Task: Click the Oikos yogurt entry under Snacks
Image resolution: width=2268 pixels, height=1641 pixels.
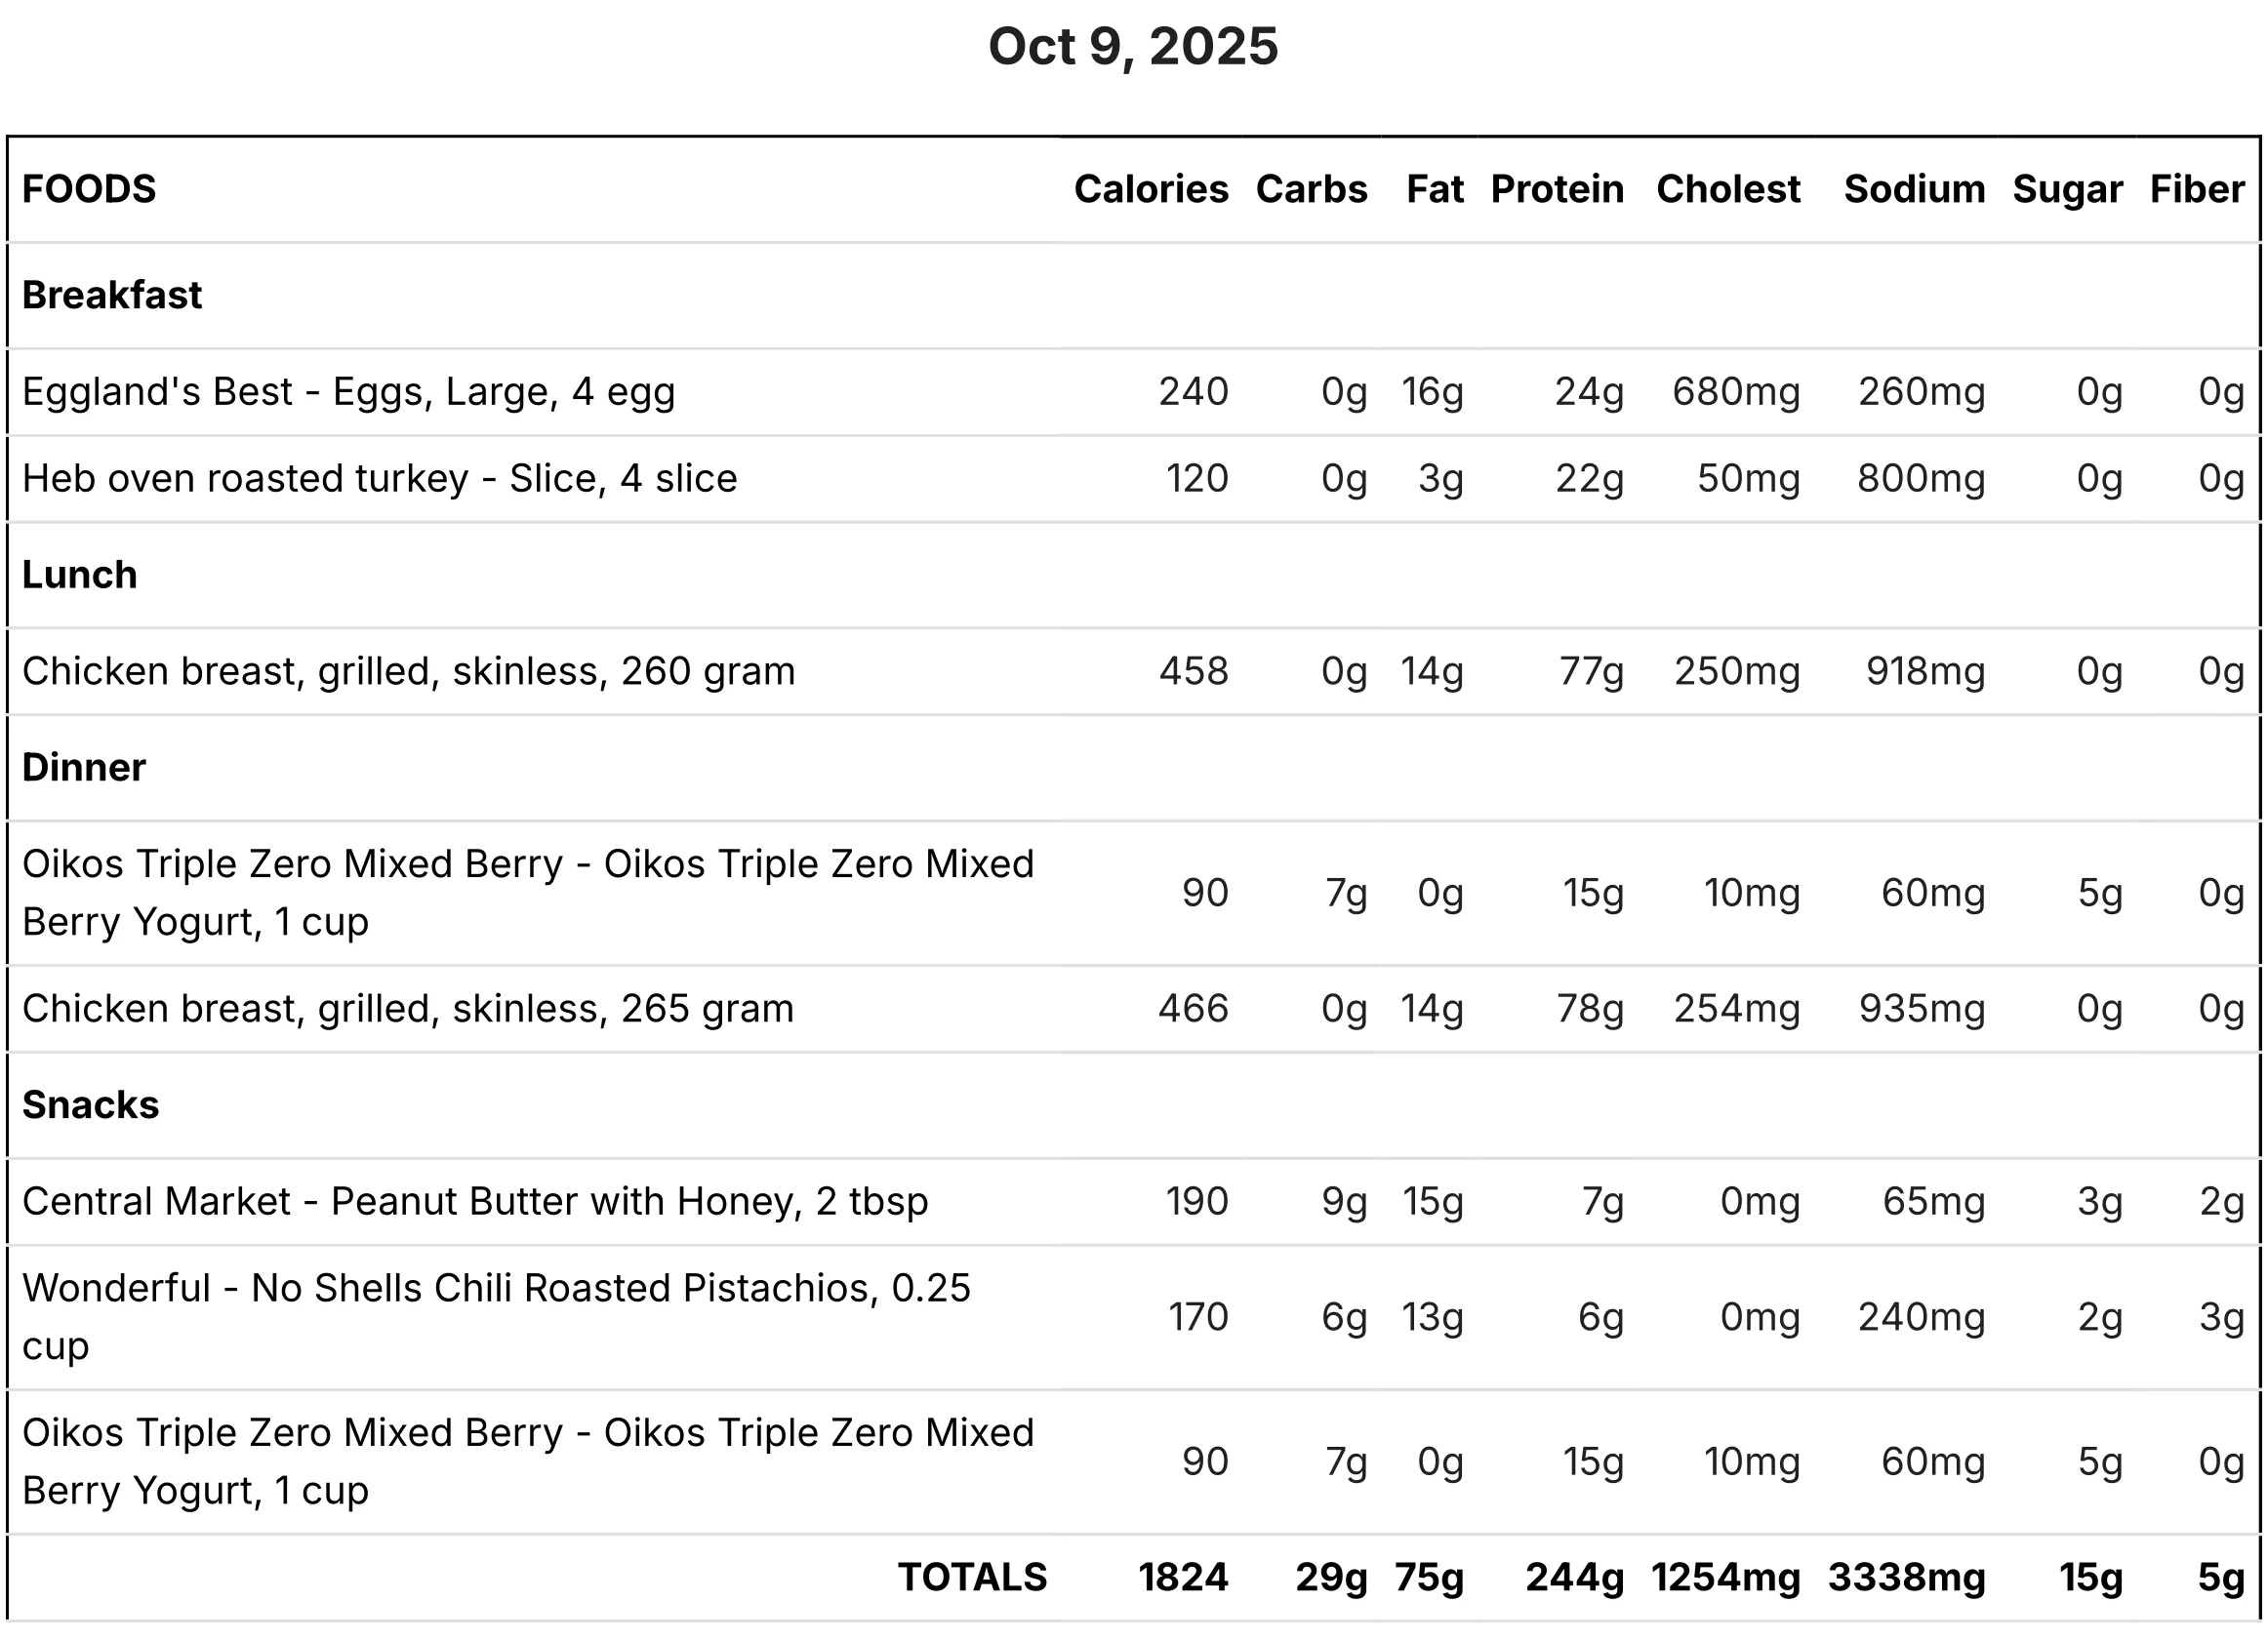Action: tap(528, 1462)
